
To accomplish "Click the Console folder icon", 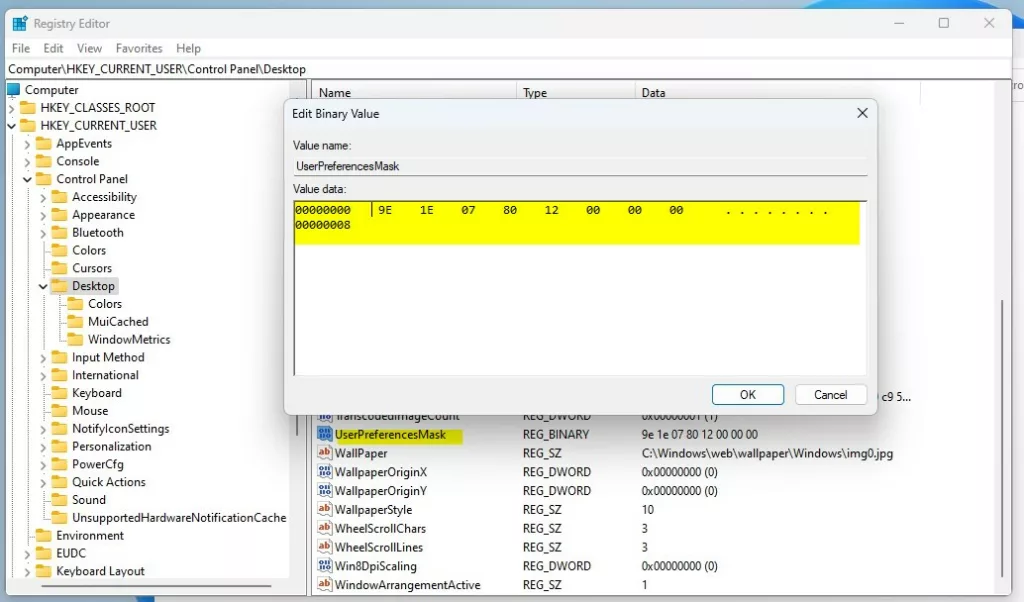I will [x=44, y=161].
